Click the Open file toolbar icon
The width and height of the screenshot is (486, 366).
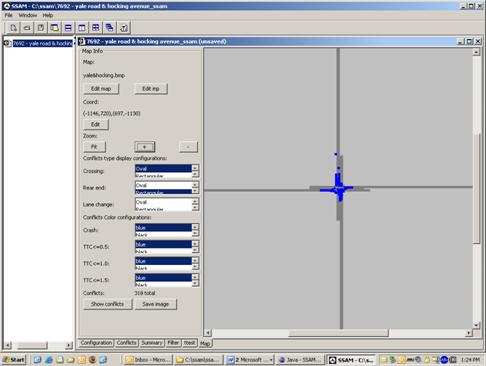click(x=27, y=28)
